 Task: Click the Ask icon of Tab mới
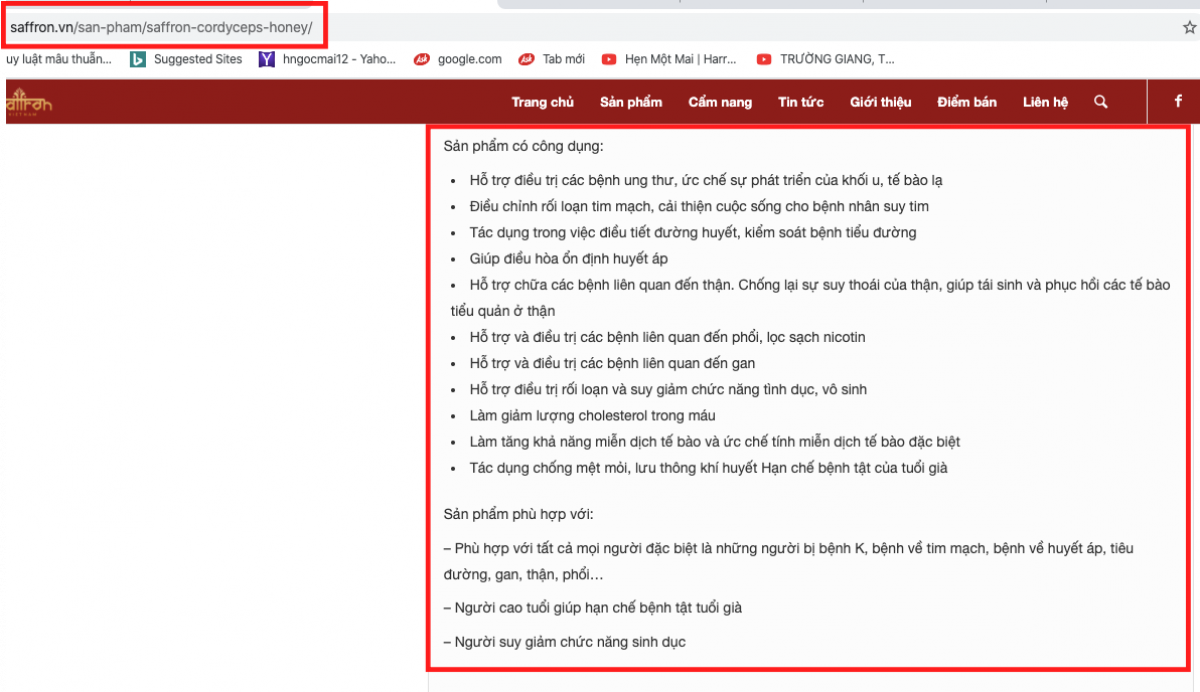(526, 59)
